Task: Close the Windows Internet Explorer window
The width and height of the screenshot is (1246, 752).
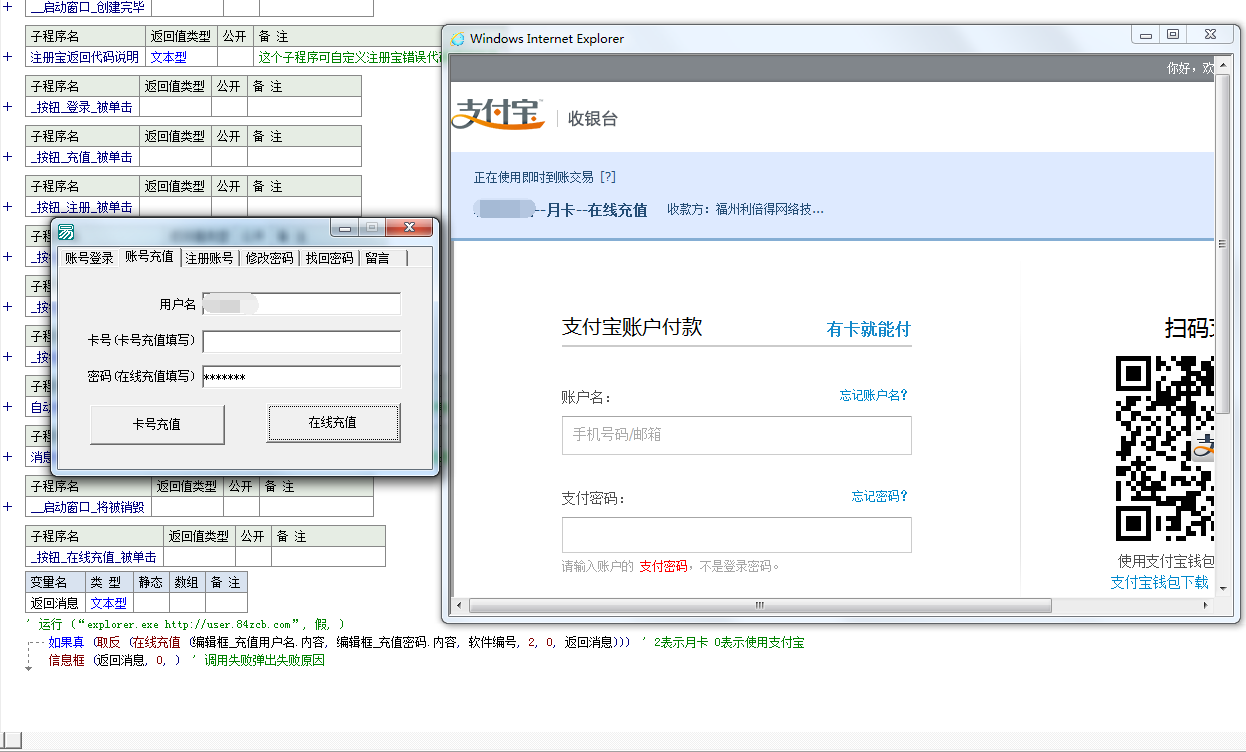Action: [1211, 34]
